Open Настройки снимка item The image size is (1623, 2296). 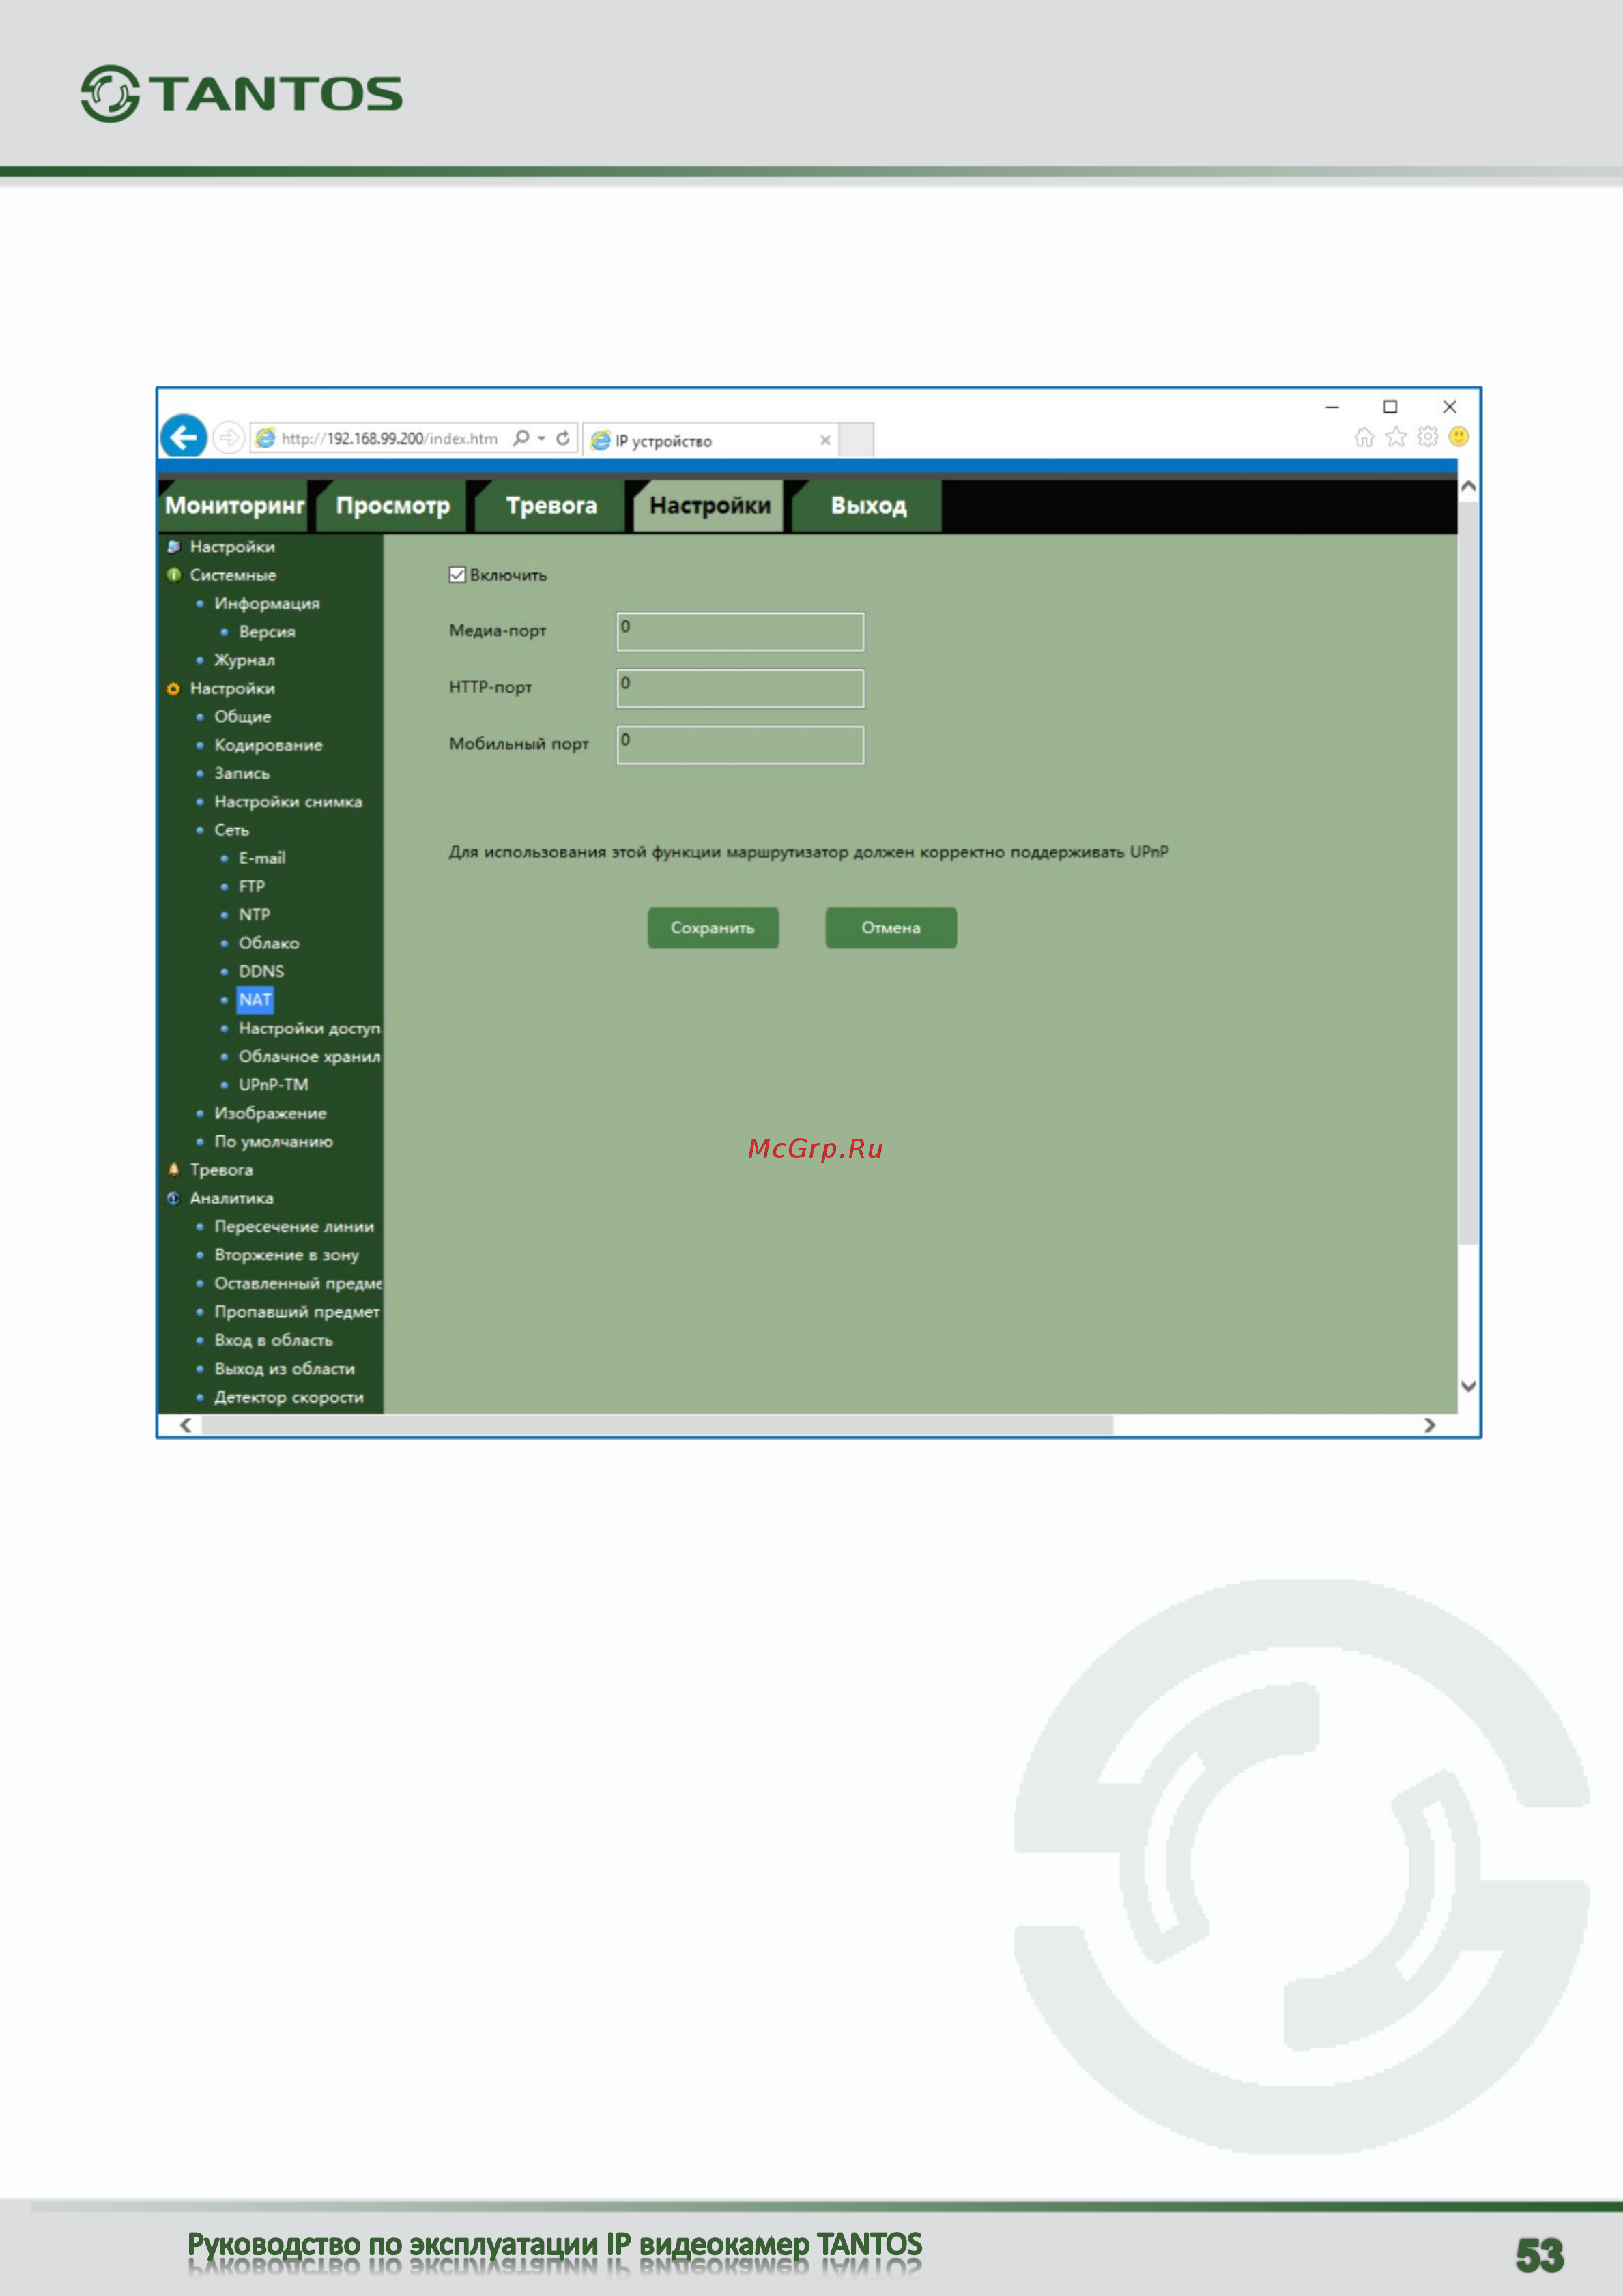[x=288, y=802]
